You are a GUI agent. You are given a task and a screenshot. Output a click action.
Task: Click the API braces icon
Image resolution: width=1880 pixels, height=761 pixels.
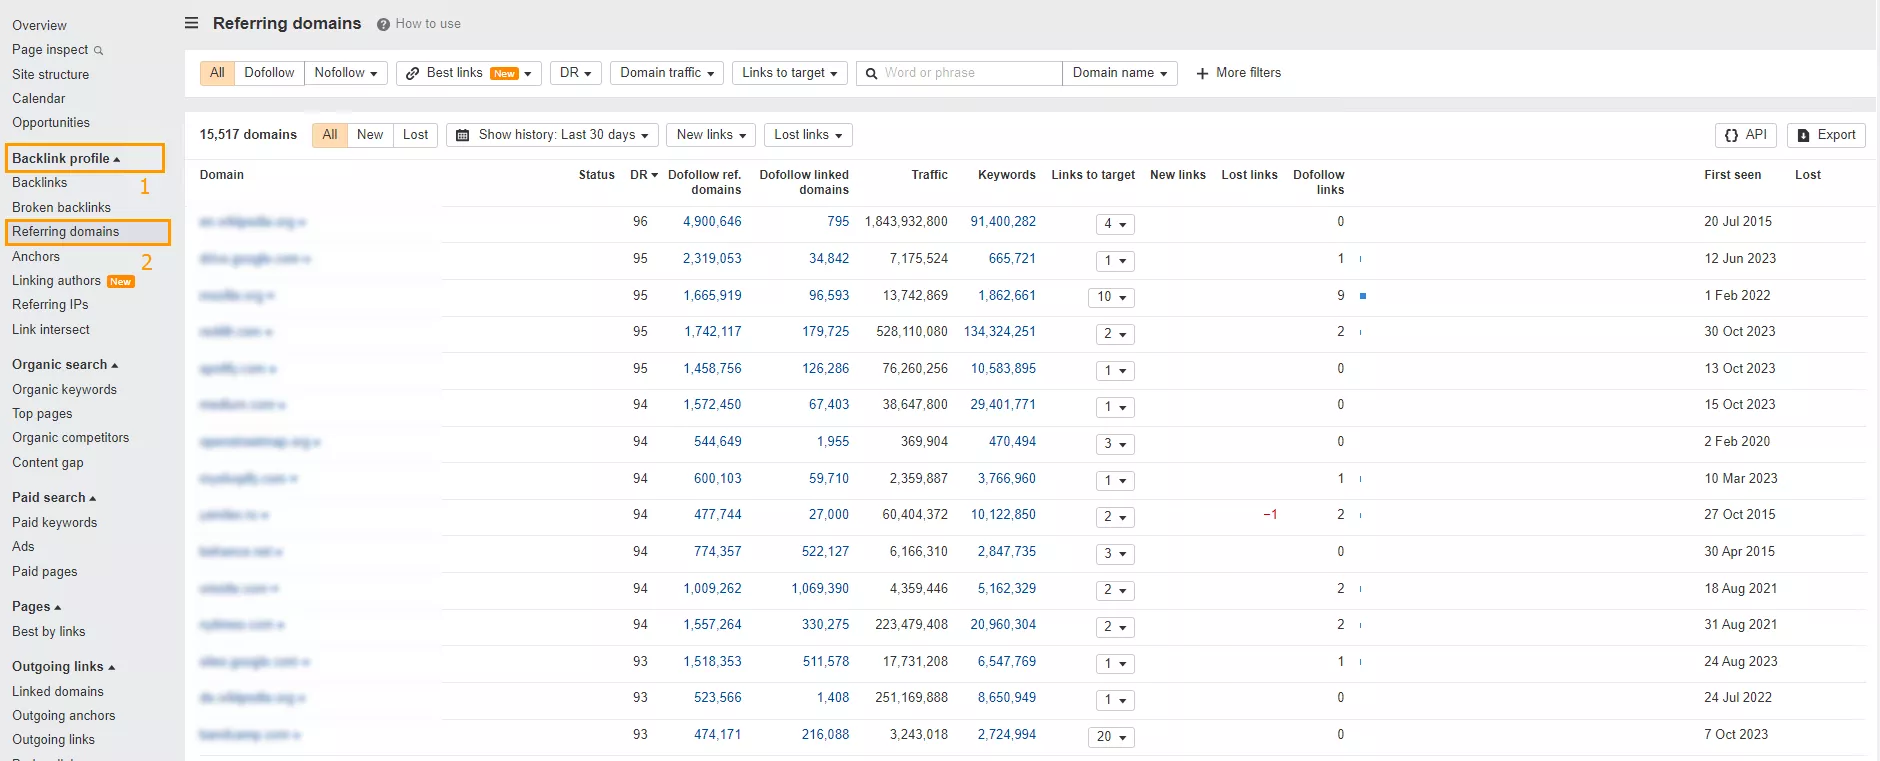point(1731,135)
